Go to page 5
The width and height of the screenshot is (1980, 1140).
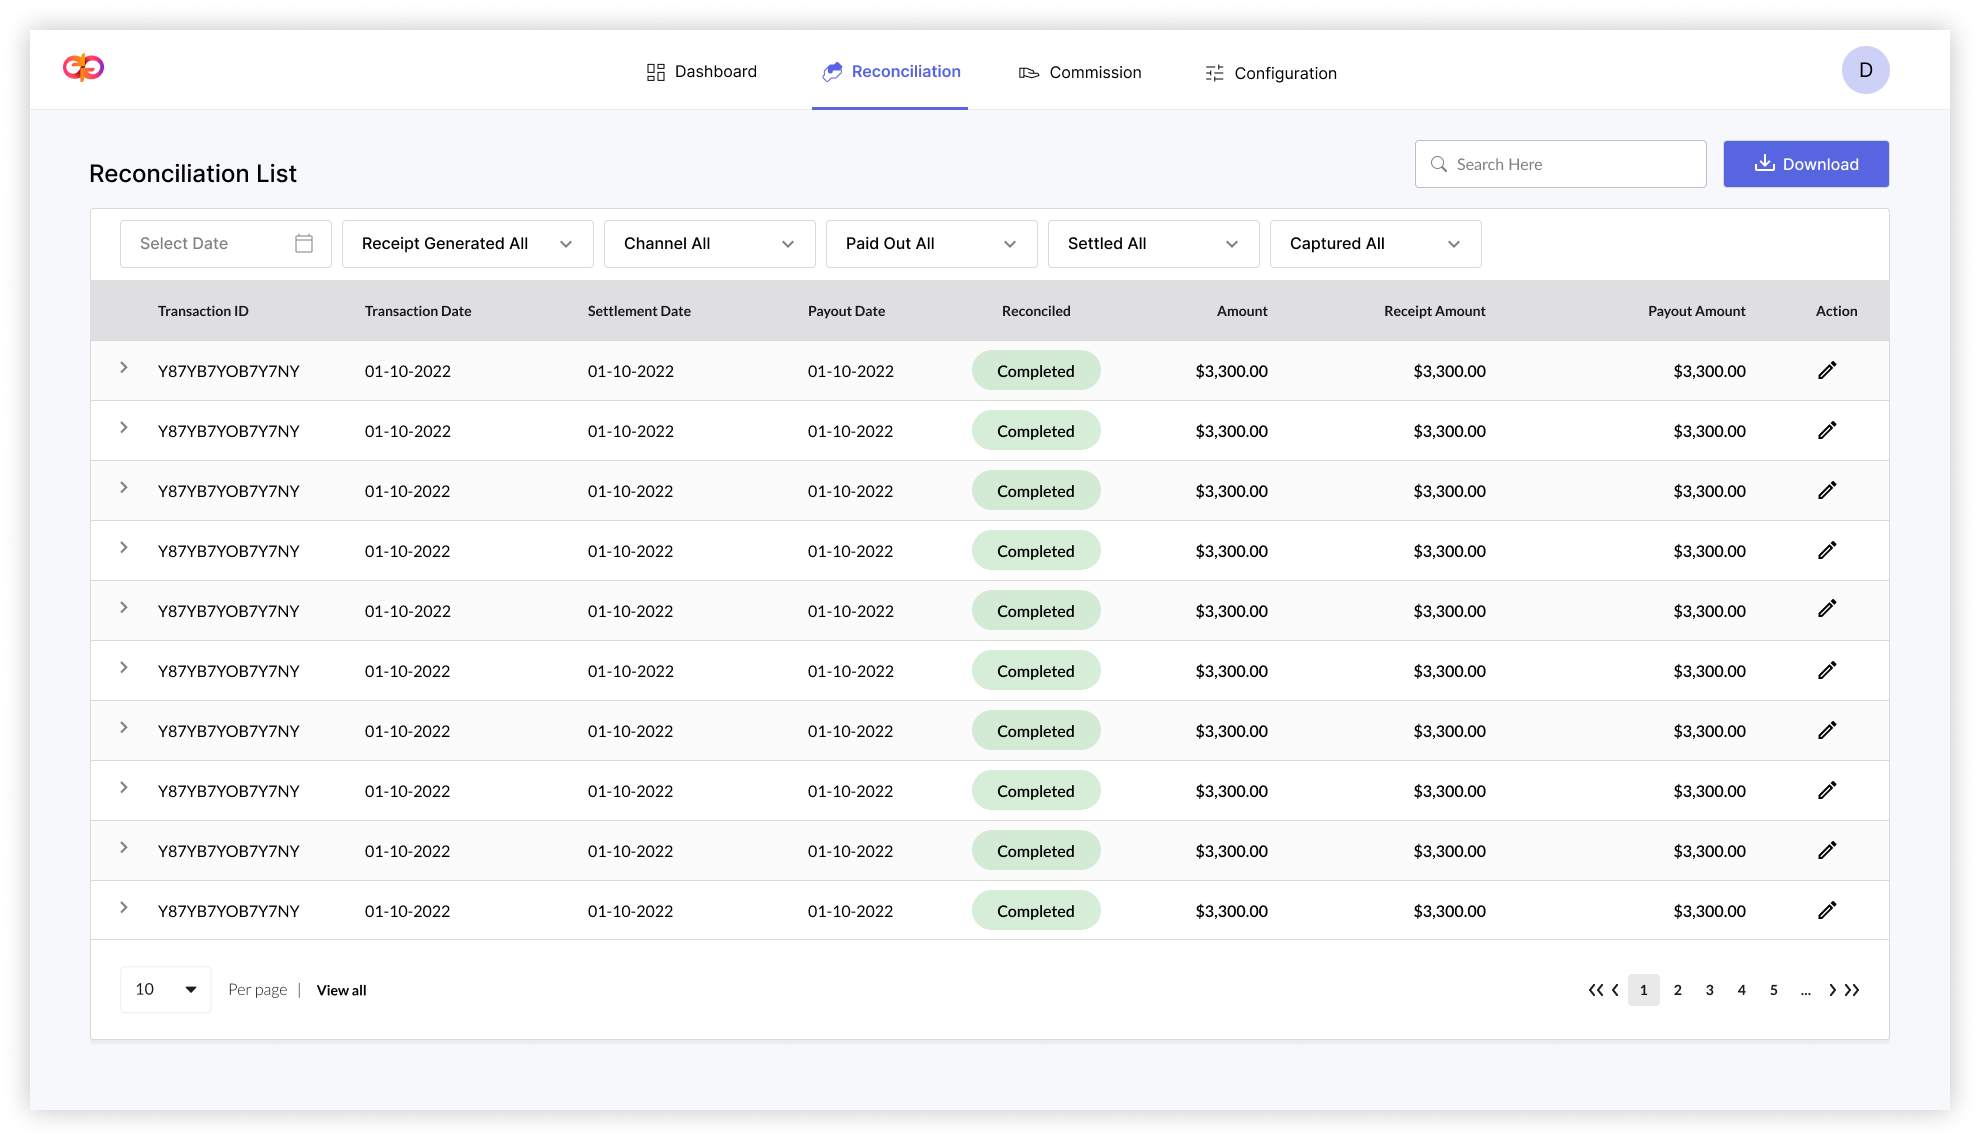pos(1774,990)
